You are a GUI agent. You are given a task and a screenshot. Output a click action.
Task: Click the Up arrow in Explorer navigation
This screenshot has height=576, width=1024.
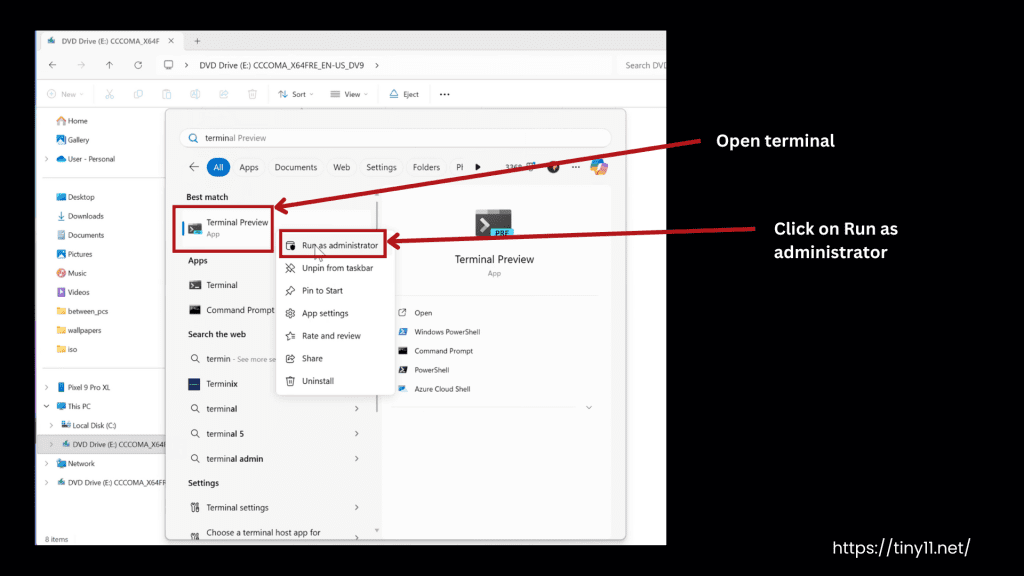click(109, 65)
